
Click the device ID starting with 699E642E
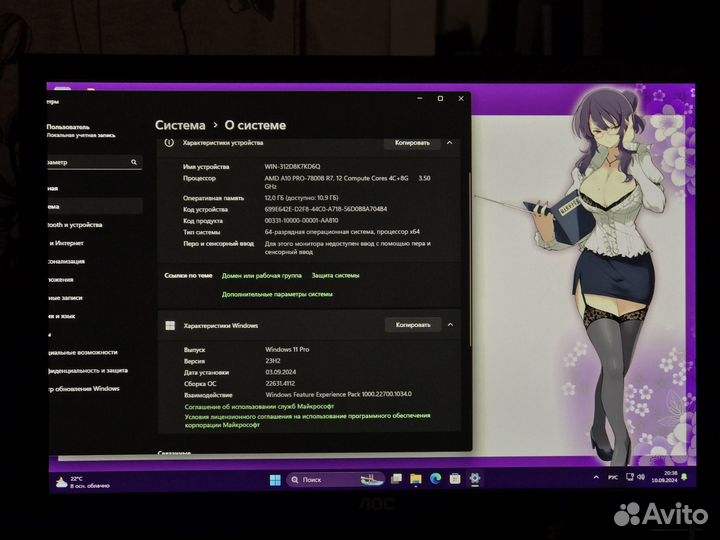(x=326, y=209)
